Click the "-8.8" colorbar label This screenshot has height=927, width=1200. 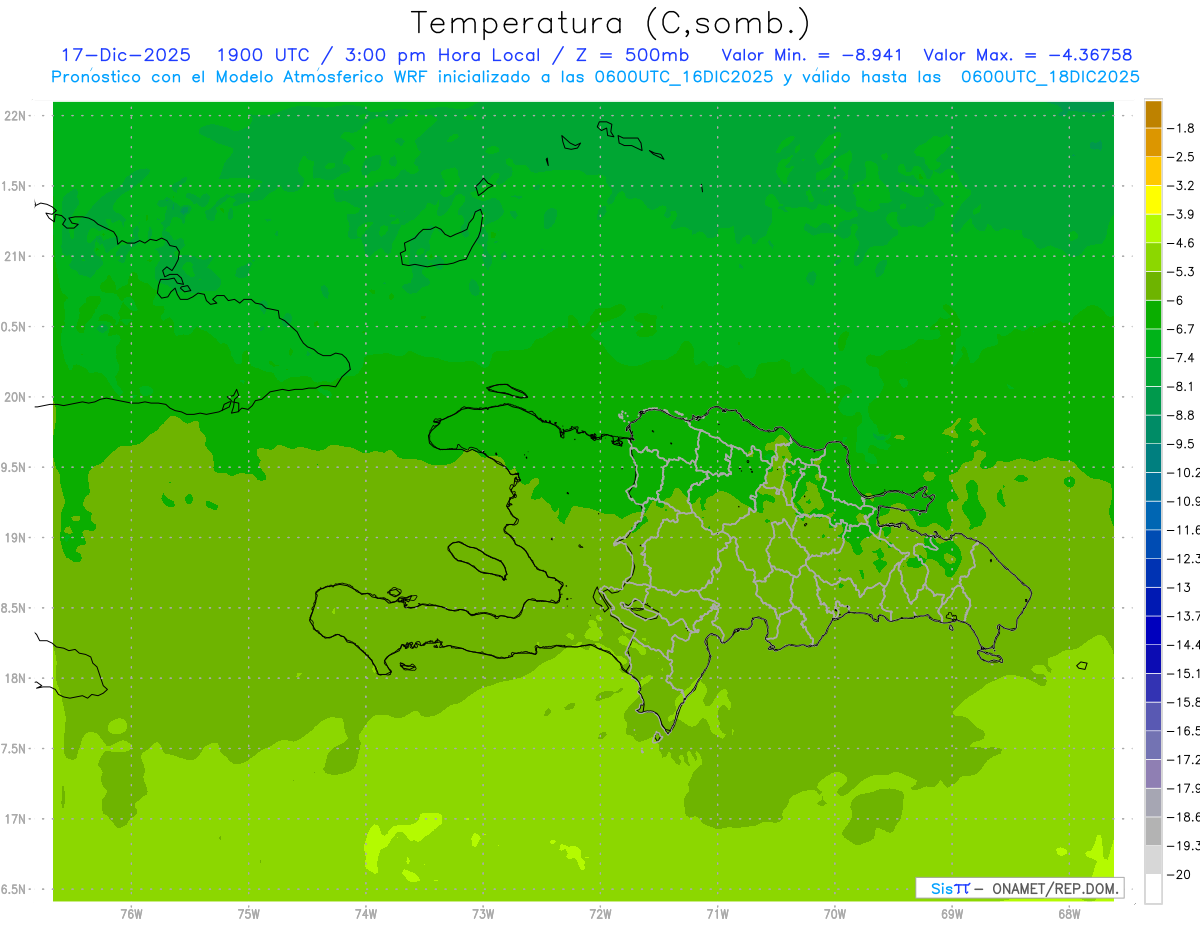(x=1183, y=415)
